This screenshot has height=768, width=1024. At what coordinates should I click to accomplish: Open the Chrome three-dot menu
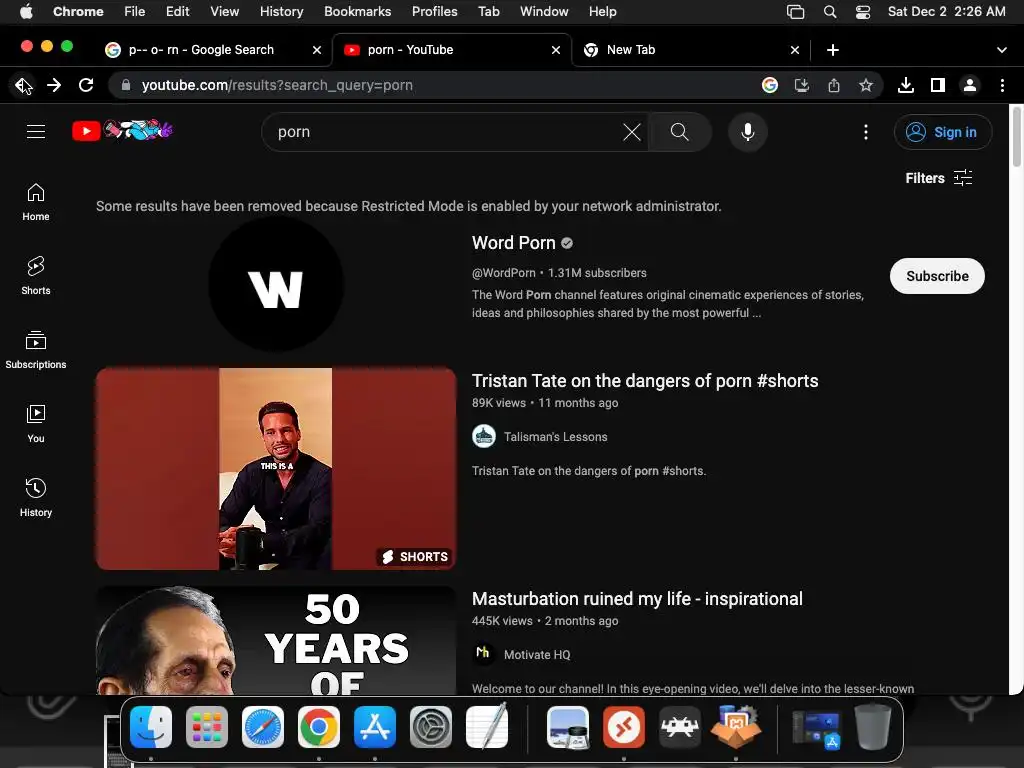point(1002,85)
